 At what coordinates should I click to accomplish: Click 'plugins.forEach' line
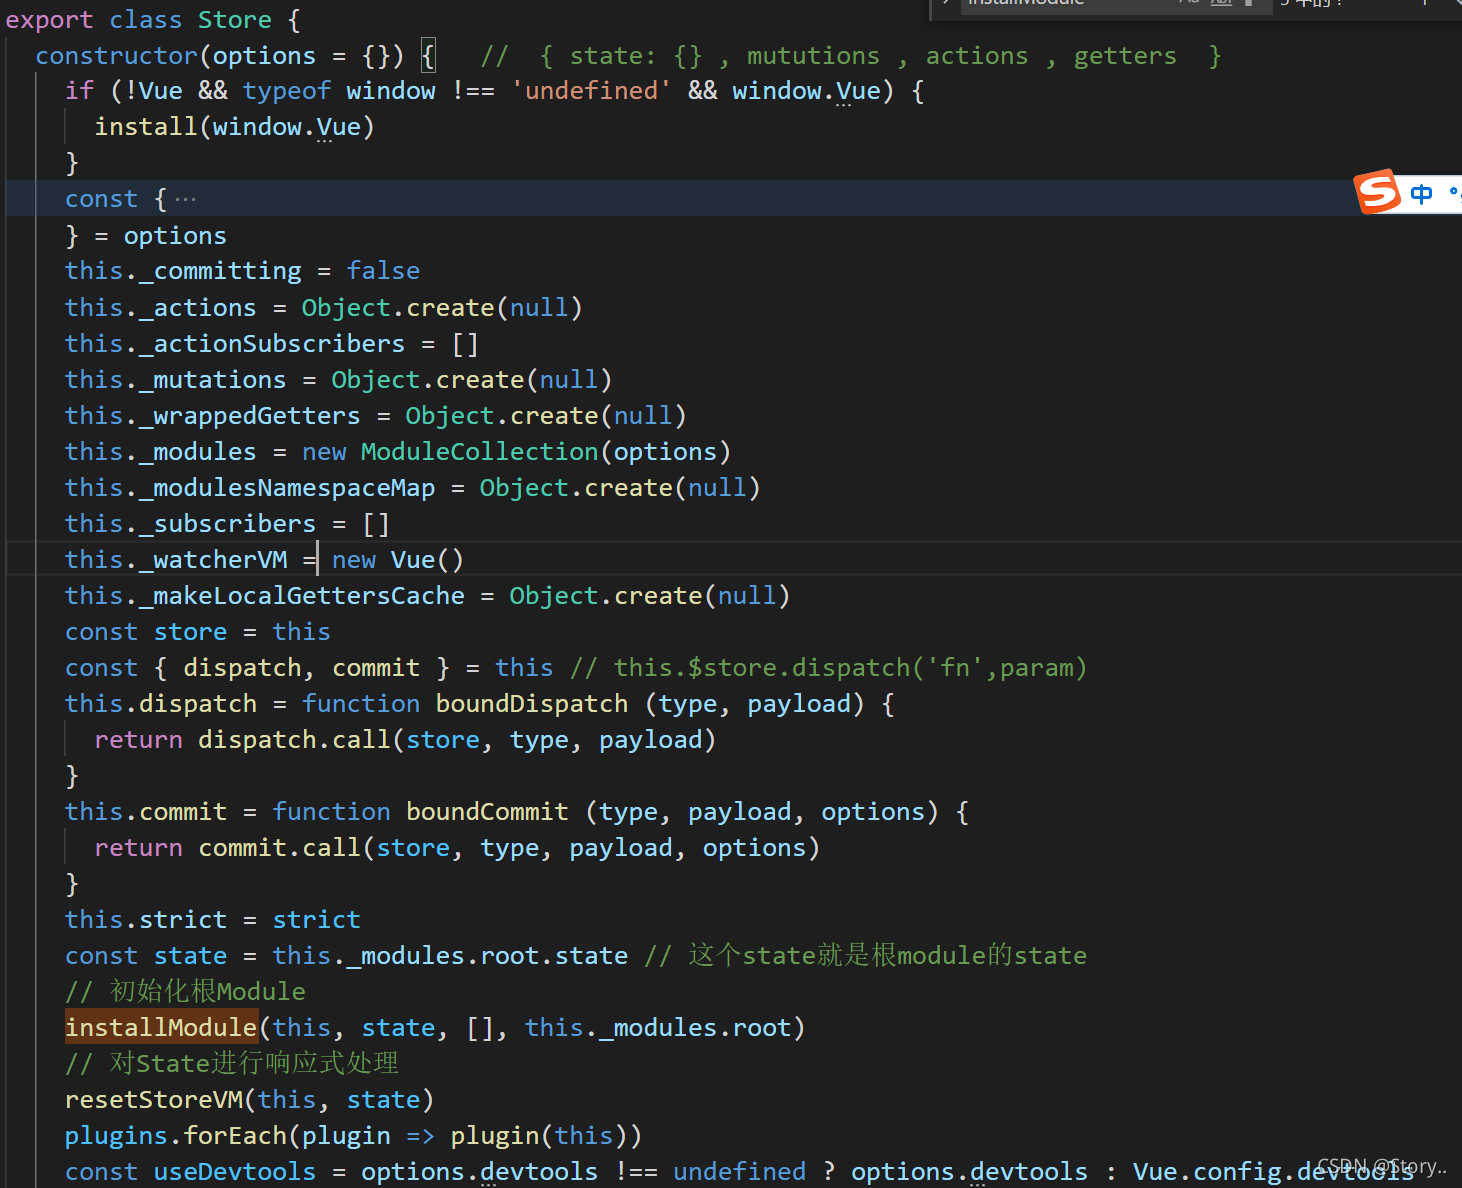[353, 1135]
